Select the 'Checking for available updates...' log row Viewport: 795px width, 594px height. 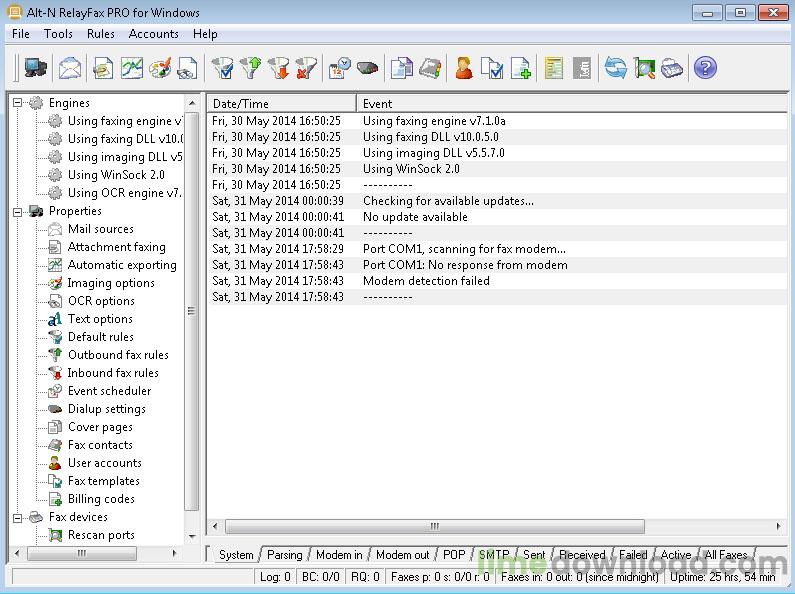497,201
